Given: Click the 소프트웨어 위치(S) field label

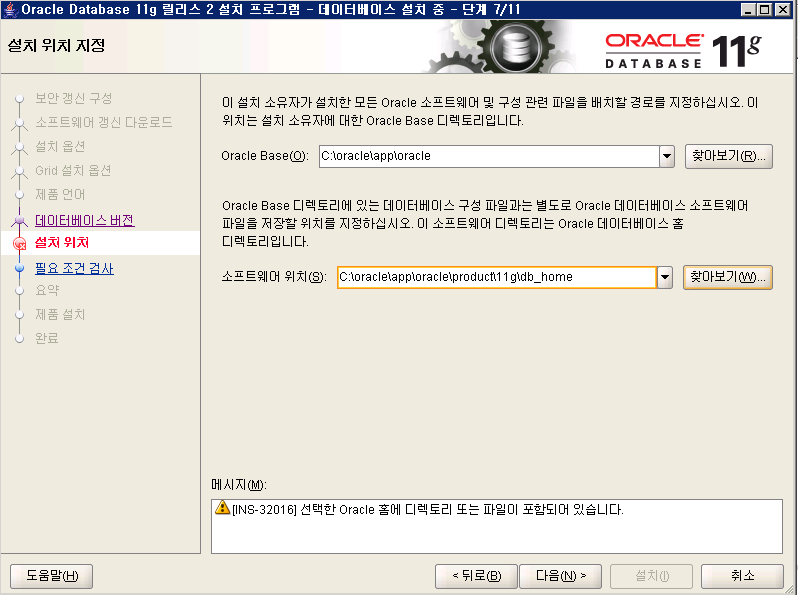Looking at the screenshot, I should click(x=274, y=277).
